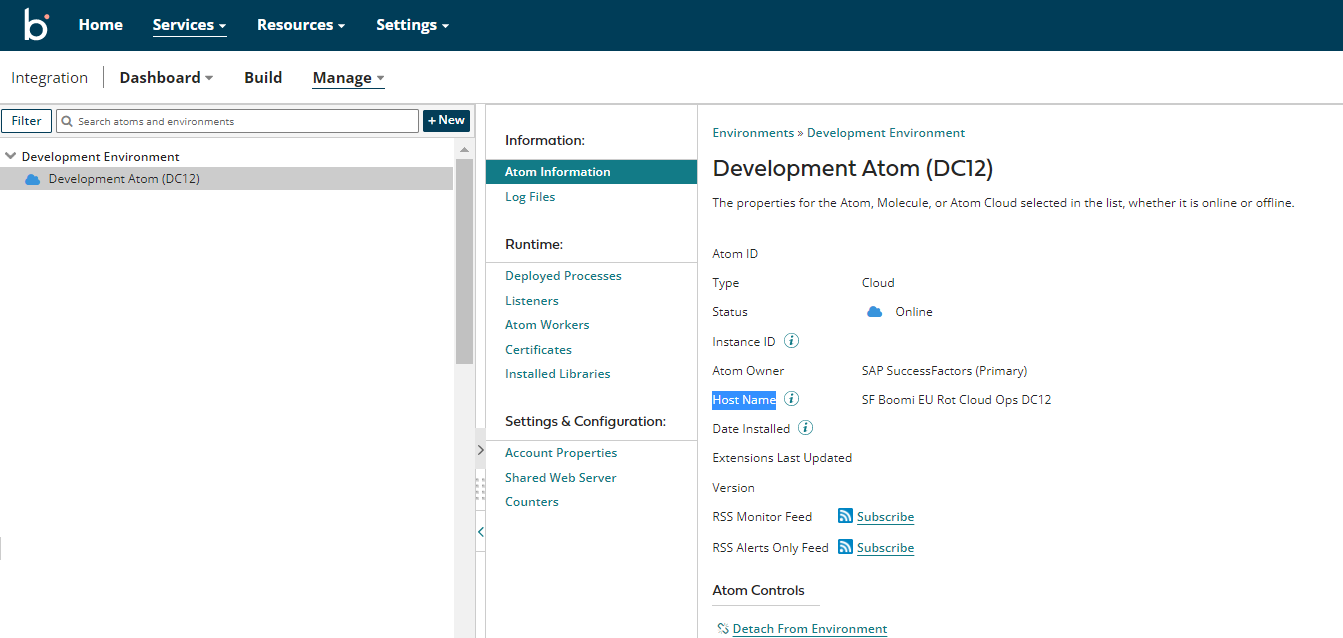Click the SAP SuccessFactors (Primary) owner value
The width and height of the screenshot is (1343, 638).
[x=944, y=371]
